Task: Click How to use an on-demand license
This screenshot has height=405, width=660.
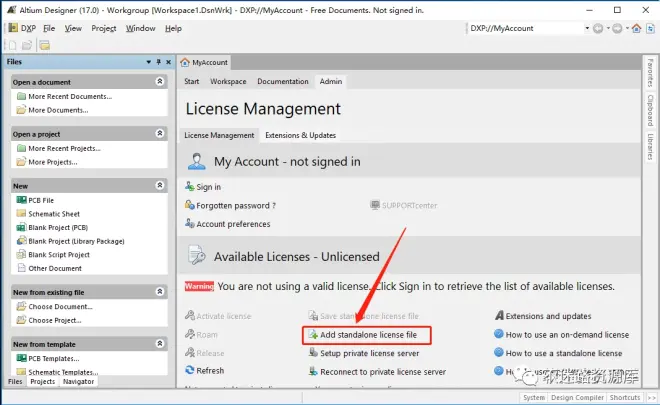Action: coord(567,335)
